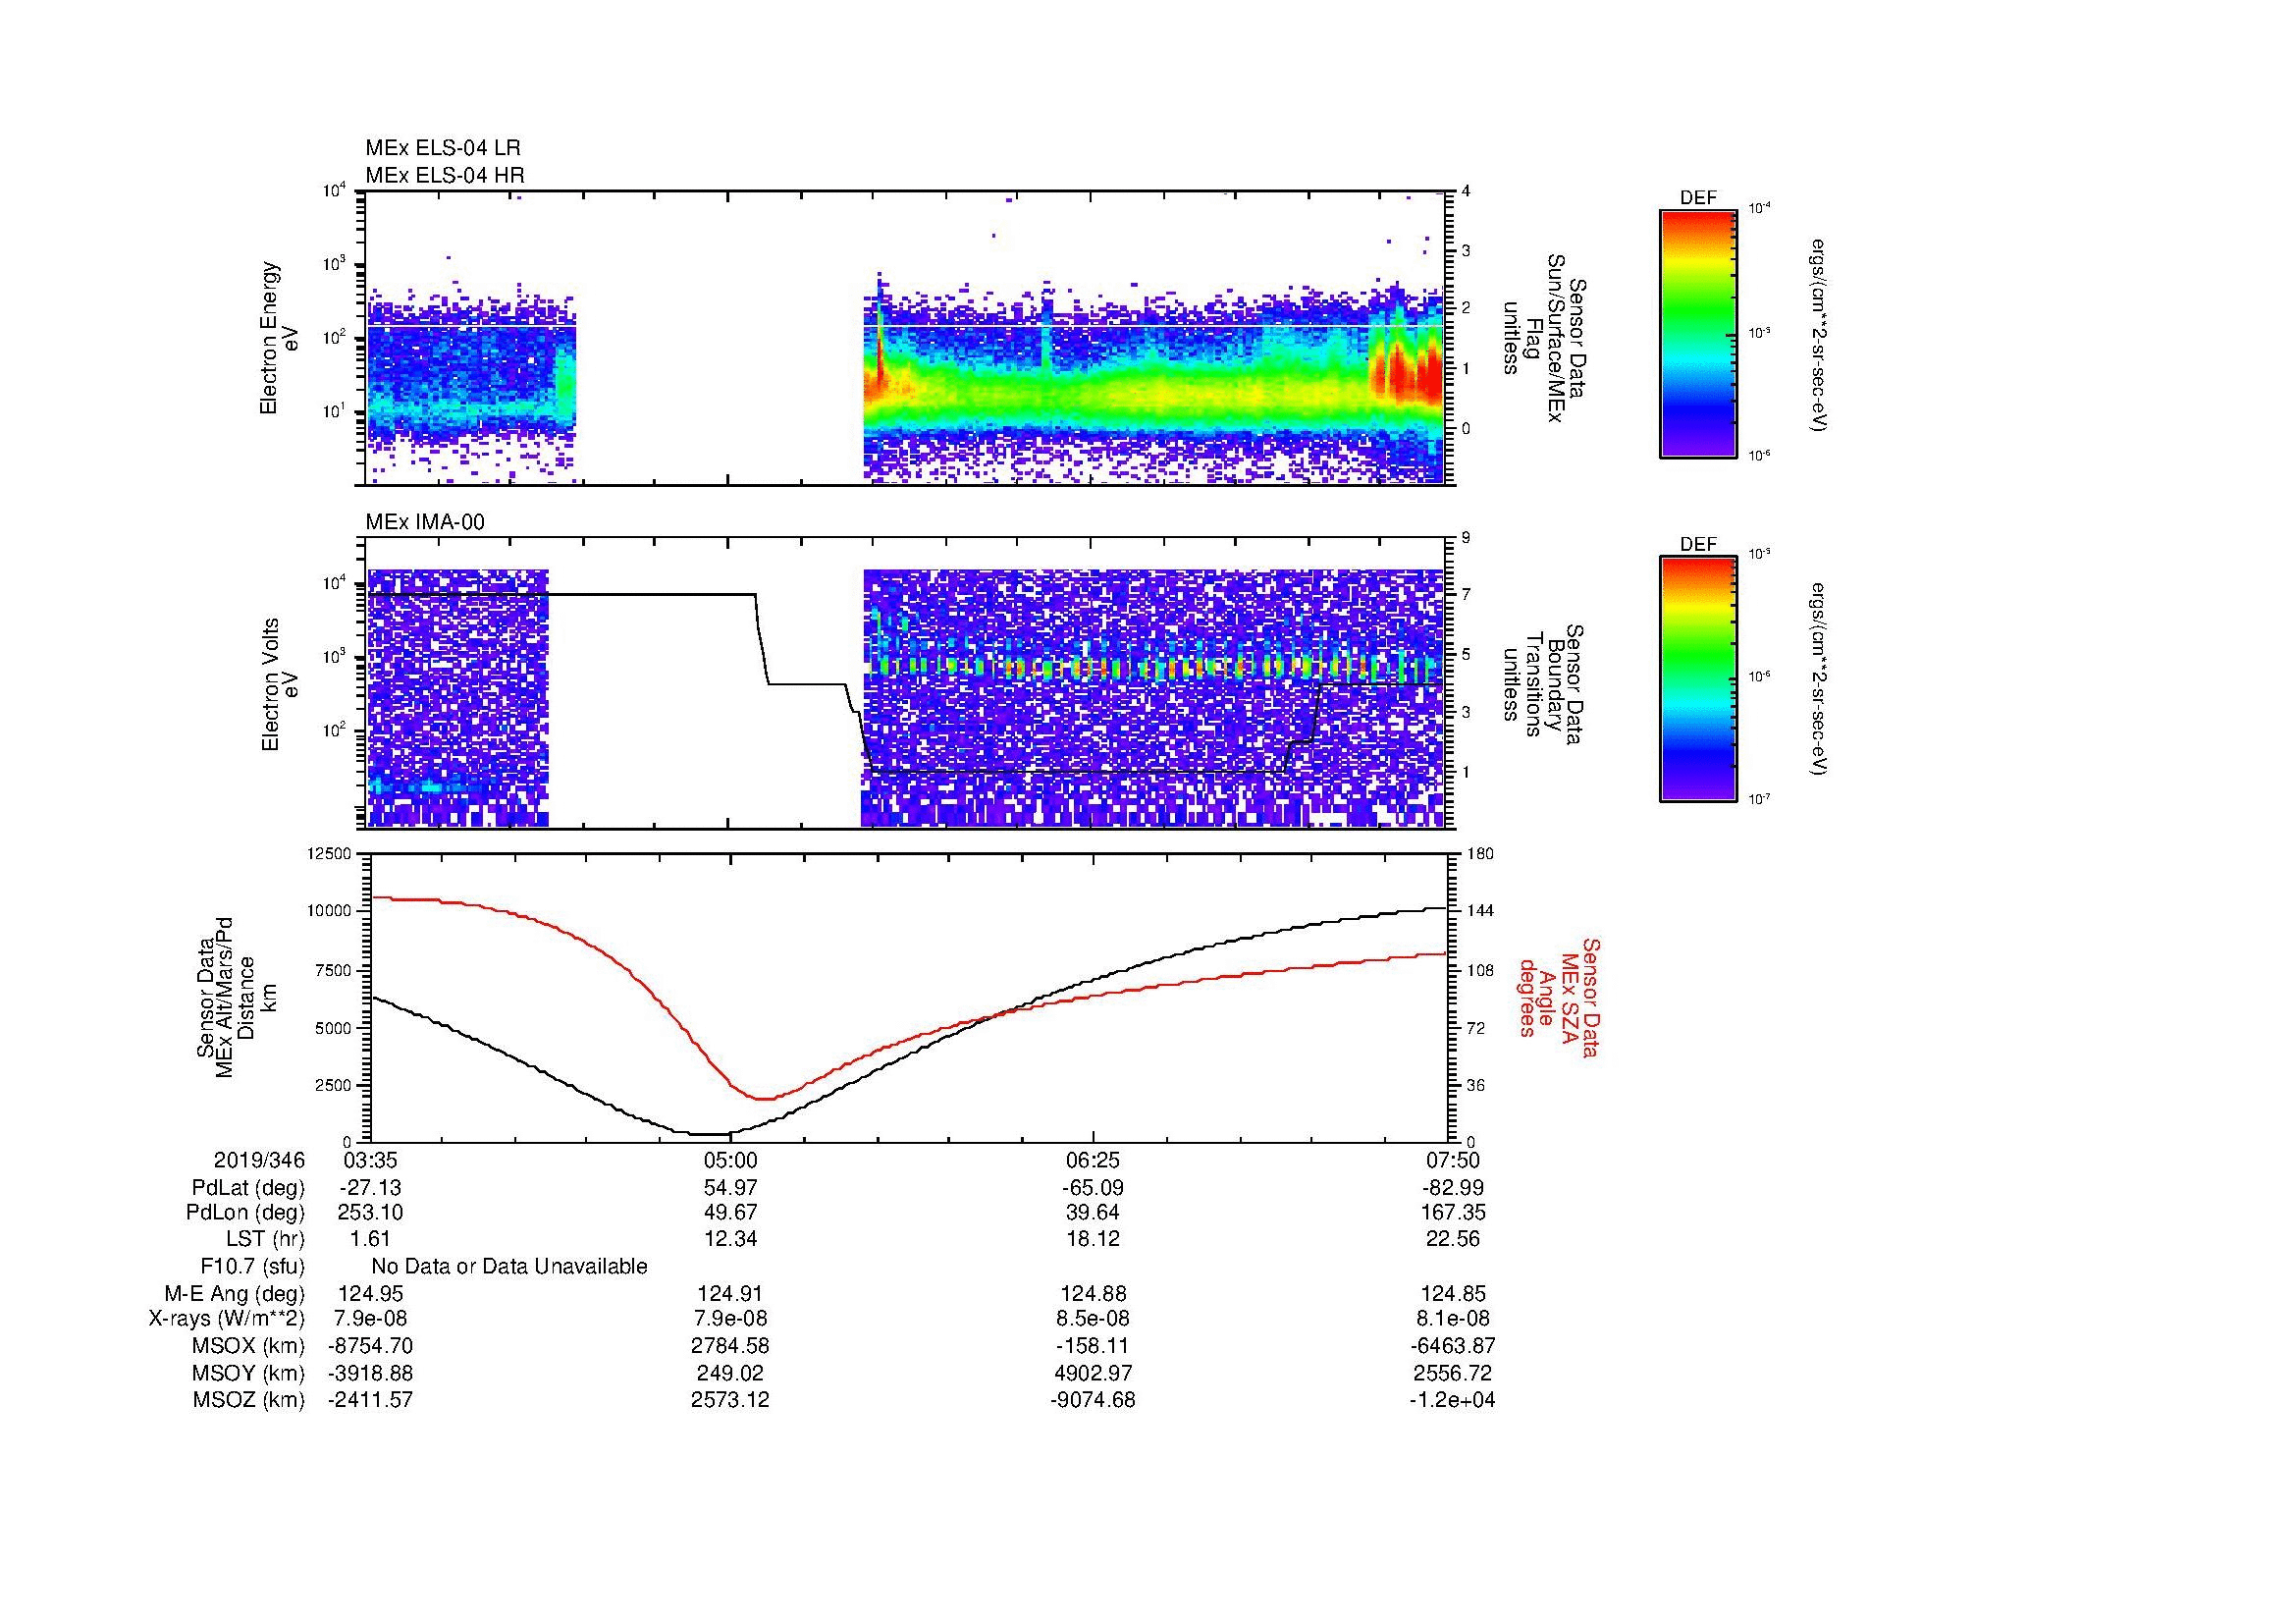Screen dimensions: 2296x1623
Task: Click the IMA color bar units label
Action: pyautogui.click(x=1820, y=679)
